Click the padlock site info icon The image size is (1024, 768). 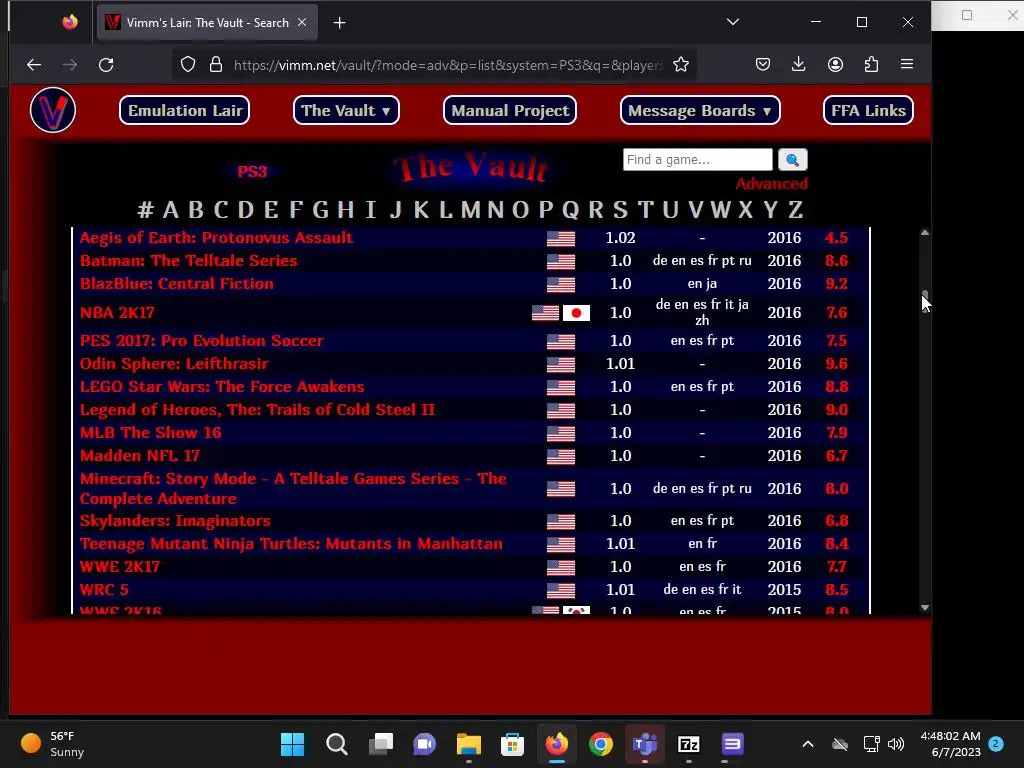(216, 65)
